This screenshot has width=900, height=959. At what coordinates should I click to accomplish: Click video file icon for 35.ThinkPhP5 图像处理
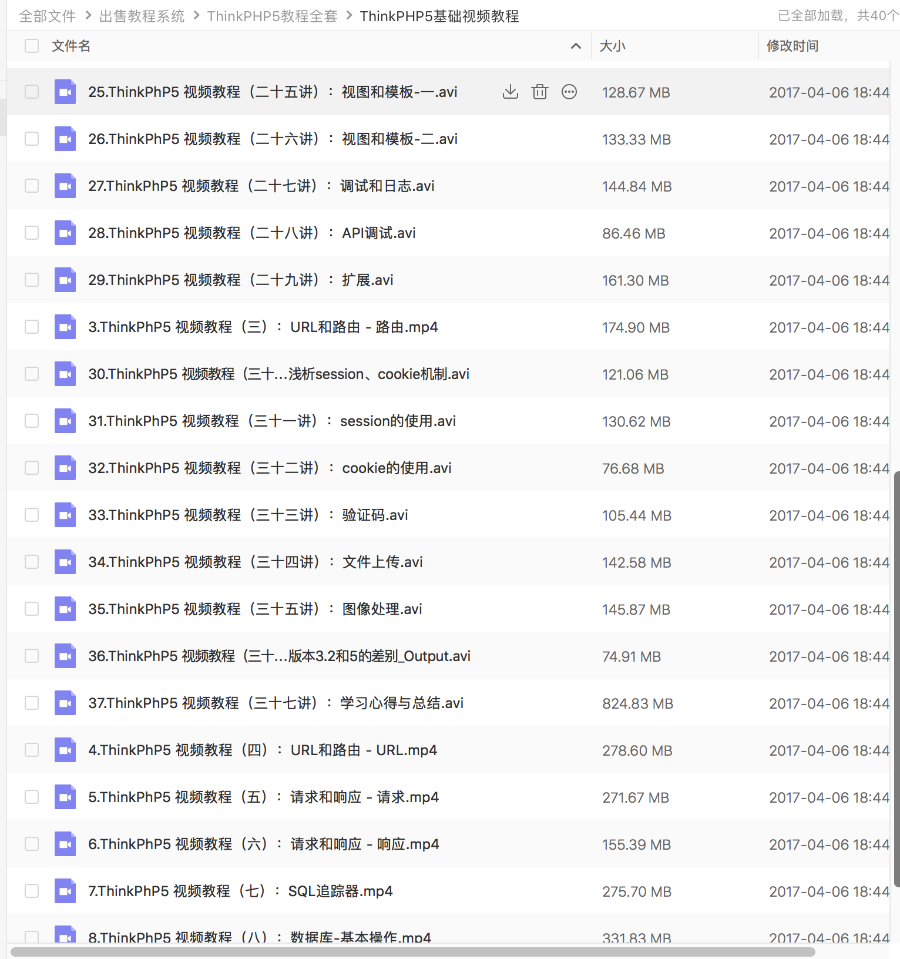coord(65,609)
